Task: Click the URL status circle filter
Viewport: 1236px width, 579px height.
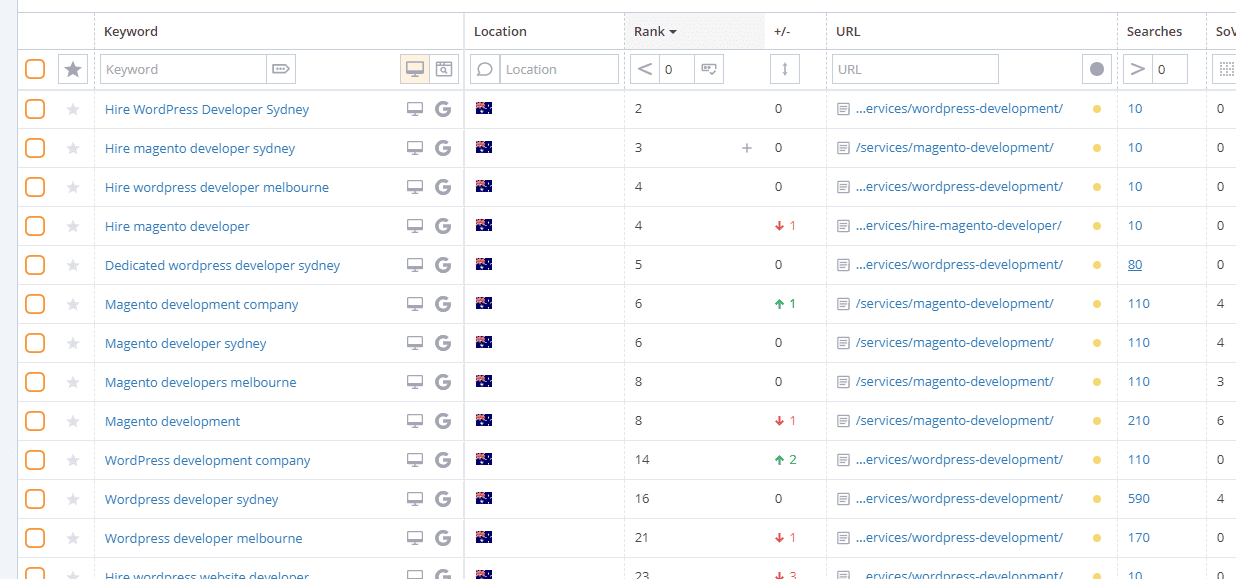Action: [x=1097, y=69]
